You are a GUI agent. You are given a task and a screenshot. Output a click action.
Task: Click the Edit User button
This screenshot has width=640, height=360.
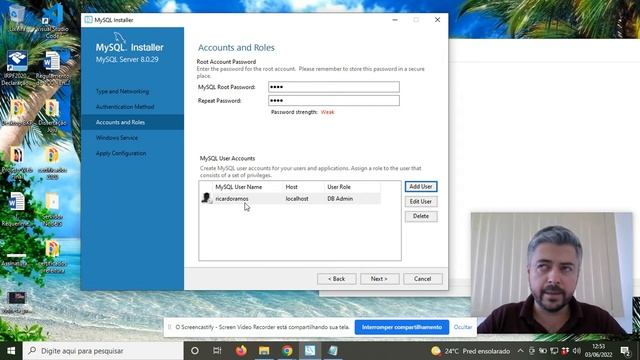(x=421, y=202)
